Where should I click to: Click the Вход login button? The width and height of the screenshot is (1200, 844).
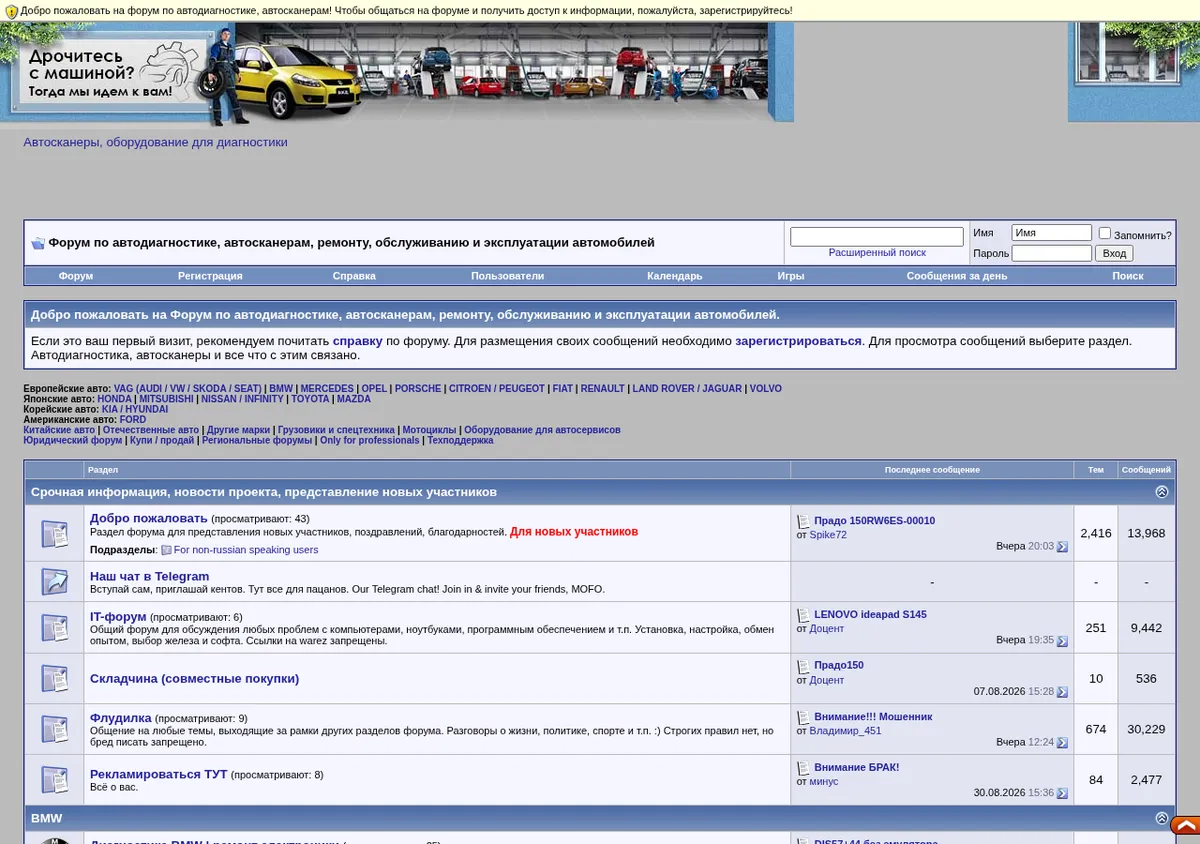click(x=1114, y=254)
